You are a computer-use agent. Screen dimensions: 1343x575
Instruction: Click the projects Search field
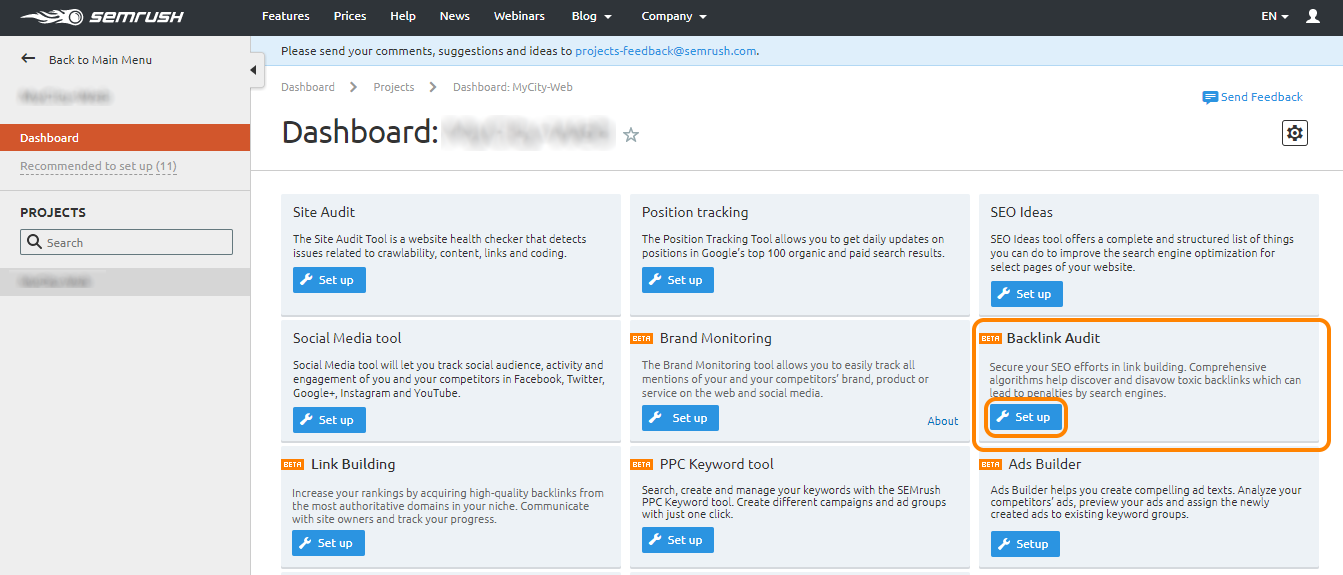tap(126, 242)
